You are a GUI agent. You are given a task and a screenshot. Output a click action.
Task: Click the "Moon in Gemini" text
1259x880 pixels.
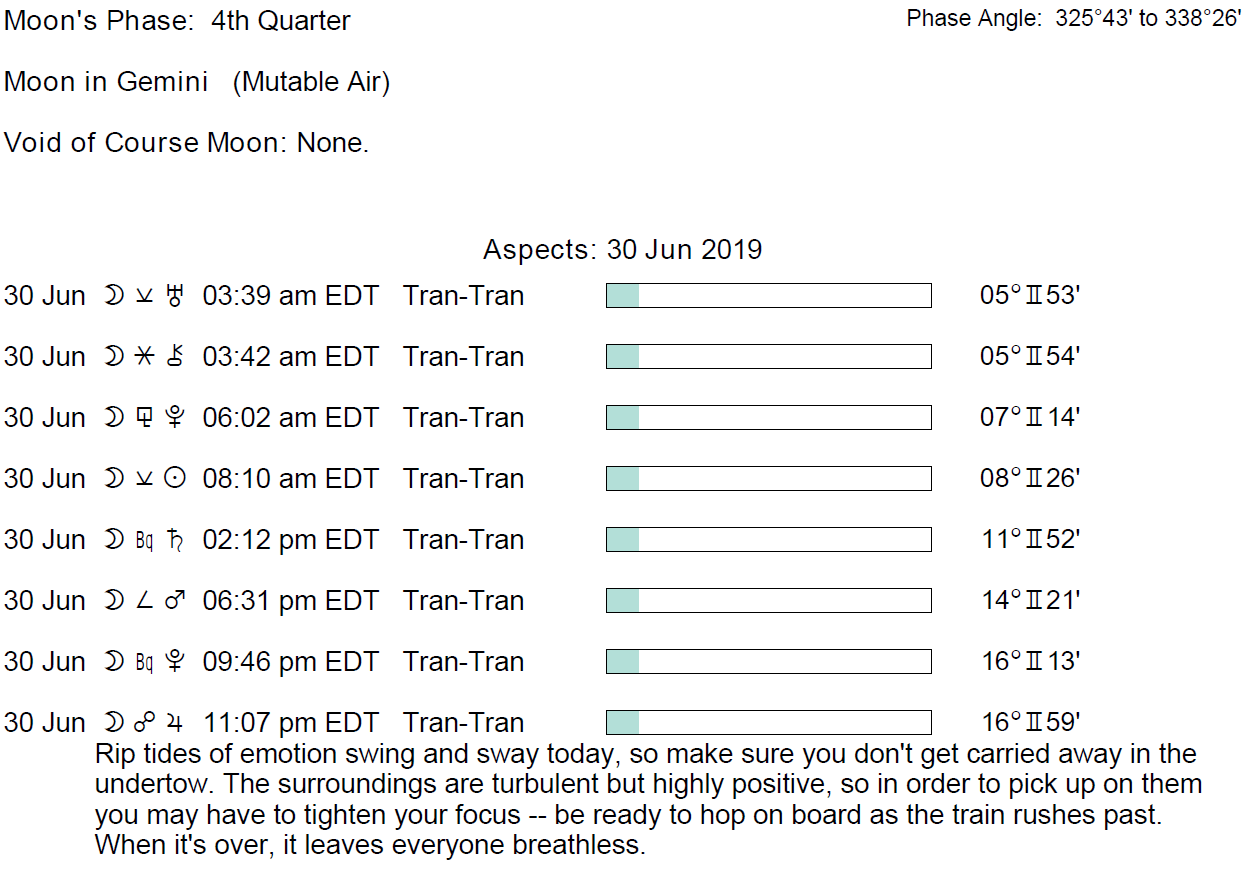(x=106, y=82)
